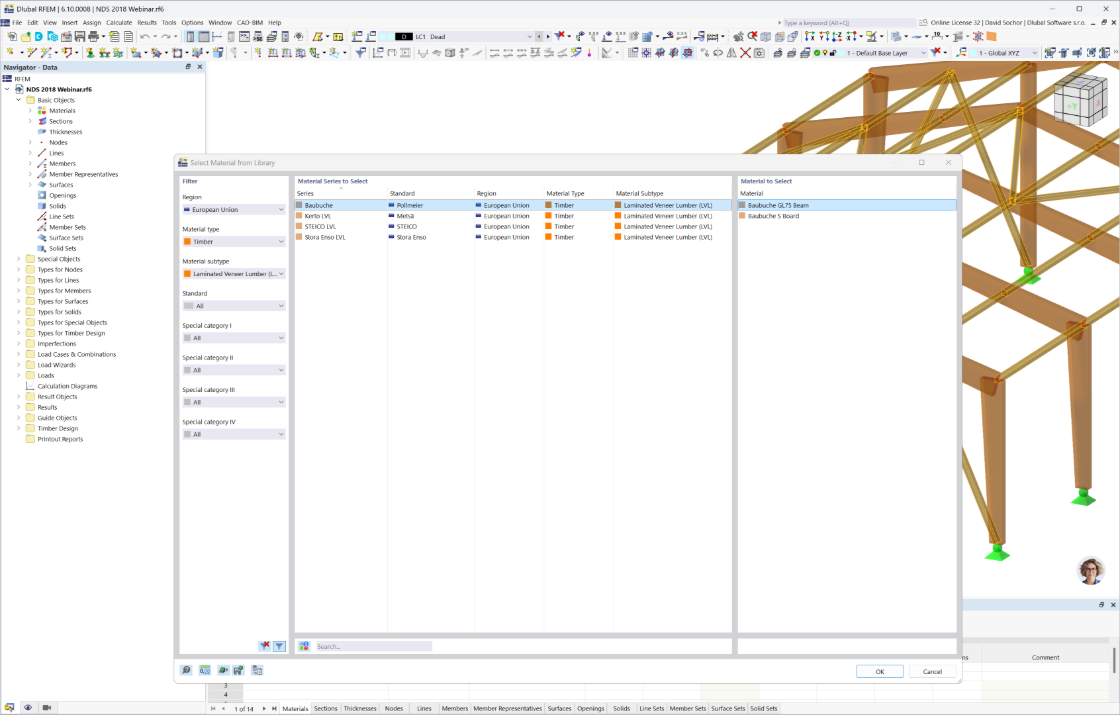
Task: Click the red X delete icon in second toolbar
Action: (745, 53)
